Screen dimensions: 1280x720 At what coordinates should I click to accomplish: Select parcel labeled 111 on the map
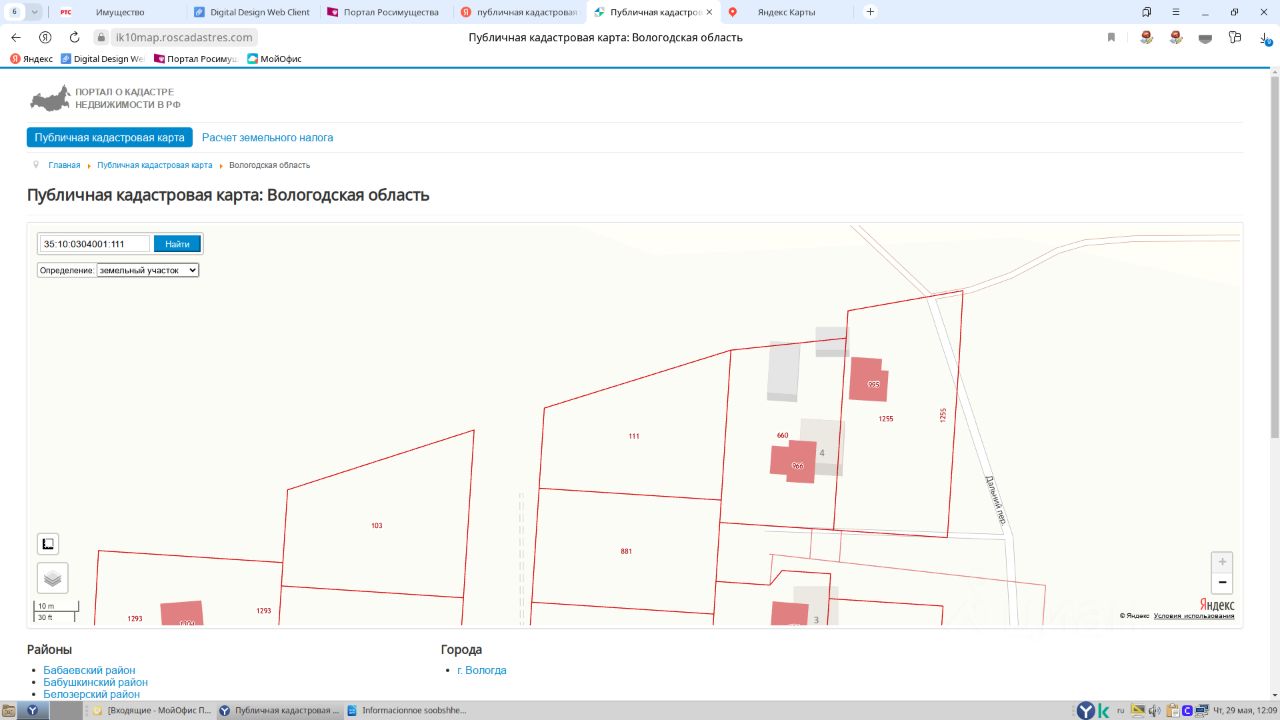(x=634, y=436)
